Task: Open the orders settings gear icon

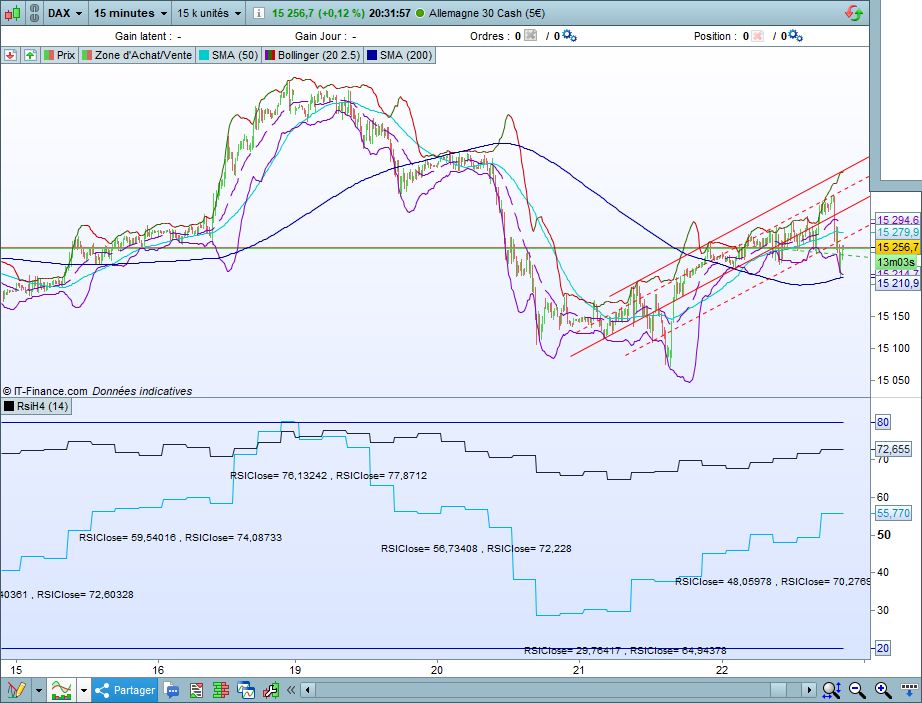Action: (x=569, y=36)
